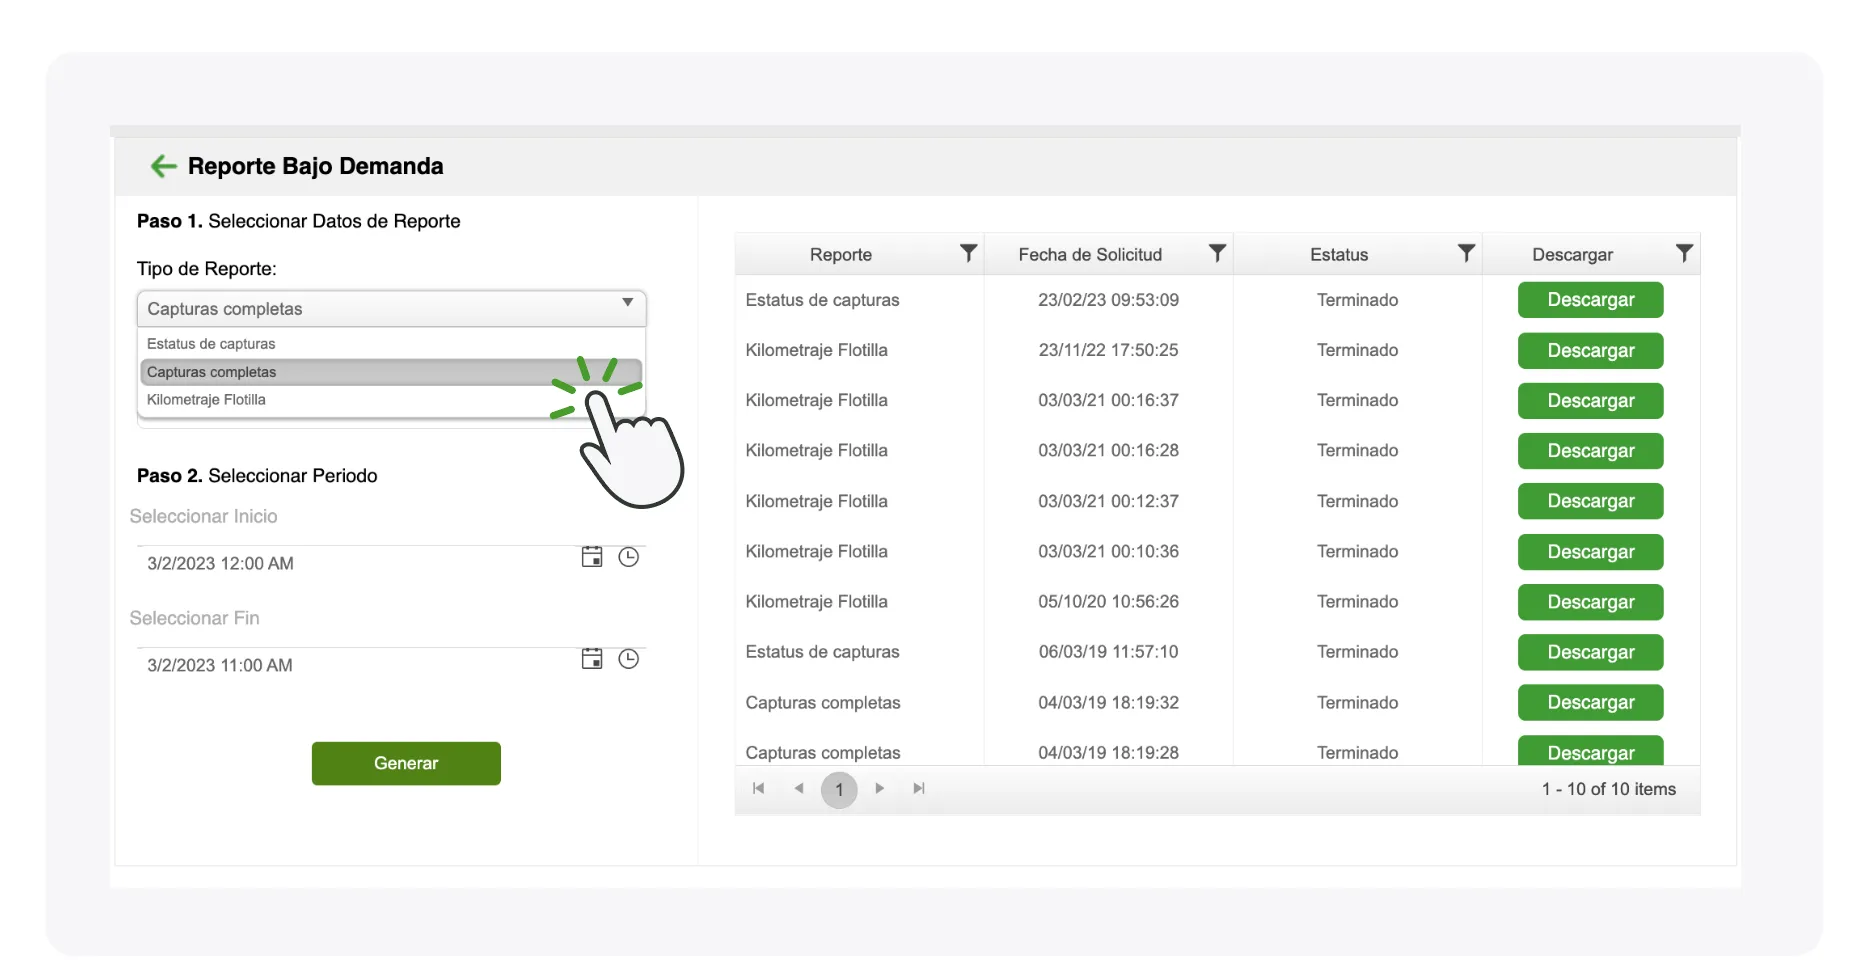Image resolution: width=1854 pixels, height=976 pixels.
Task: Download the report dated 04/03/19 18:19:32
Action: [1590, 702]
